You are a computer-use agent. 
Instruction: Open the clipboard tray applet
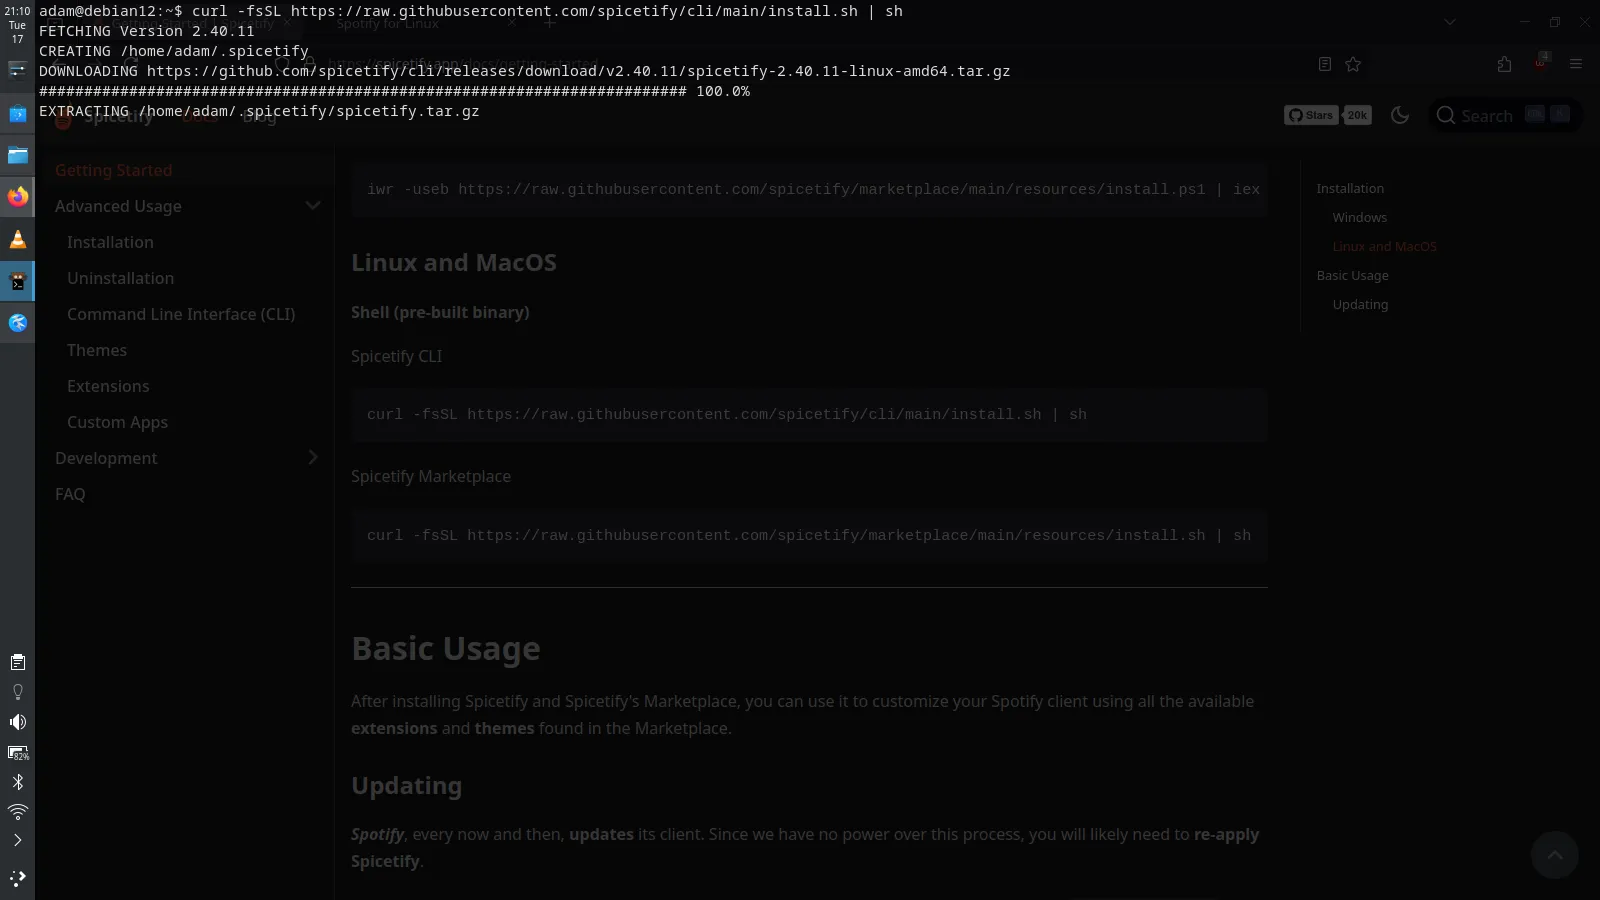pyautogui.click(x=17, y=662)
